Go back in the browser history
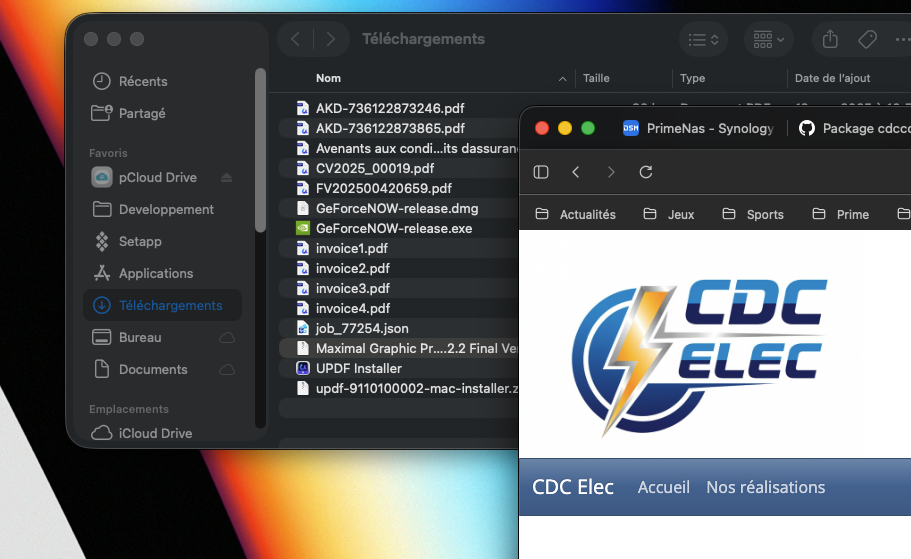911x559 pixels. point(576,172)
